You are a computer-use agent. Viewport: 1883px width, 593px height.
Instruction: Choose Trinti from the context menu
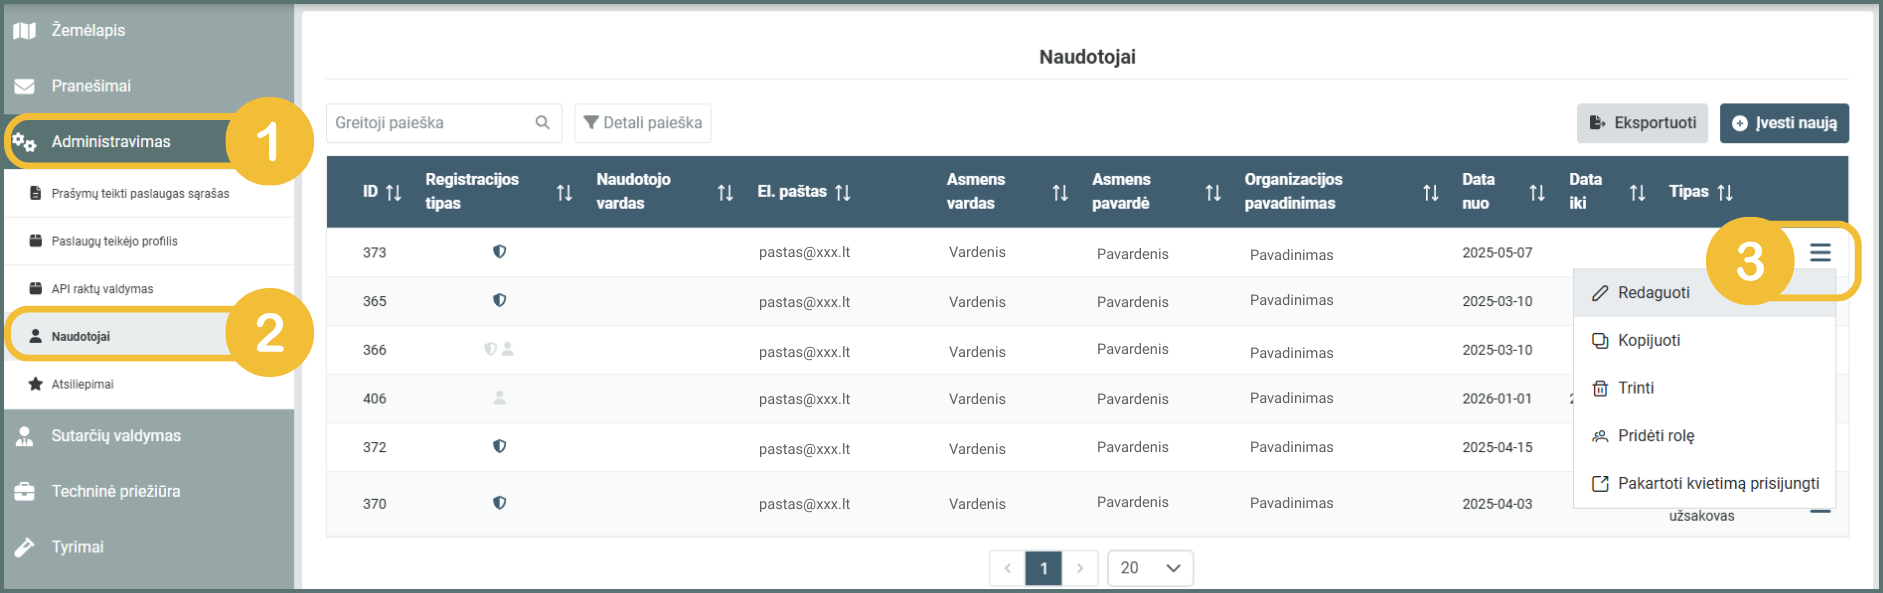click(x=1704, y=388)
